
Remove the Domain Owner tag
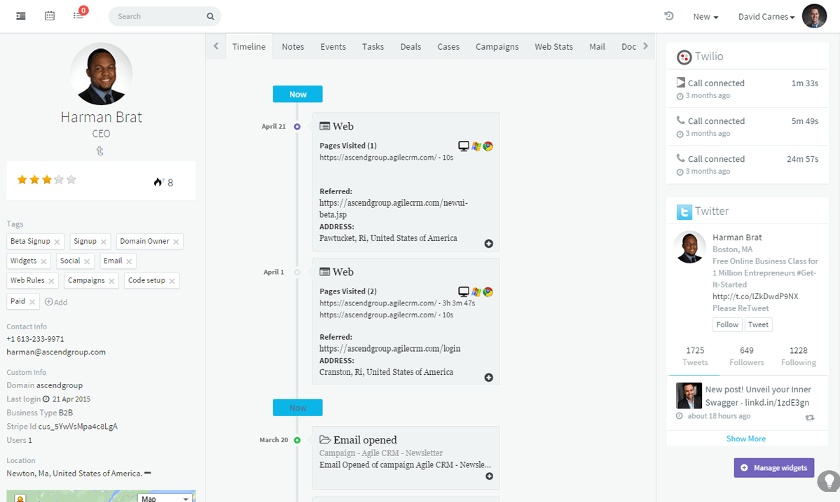[176, 242]
